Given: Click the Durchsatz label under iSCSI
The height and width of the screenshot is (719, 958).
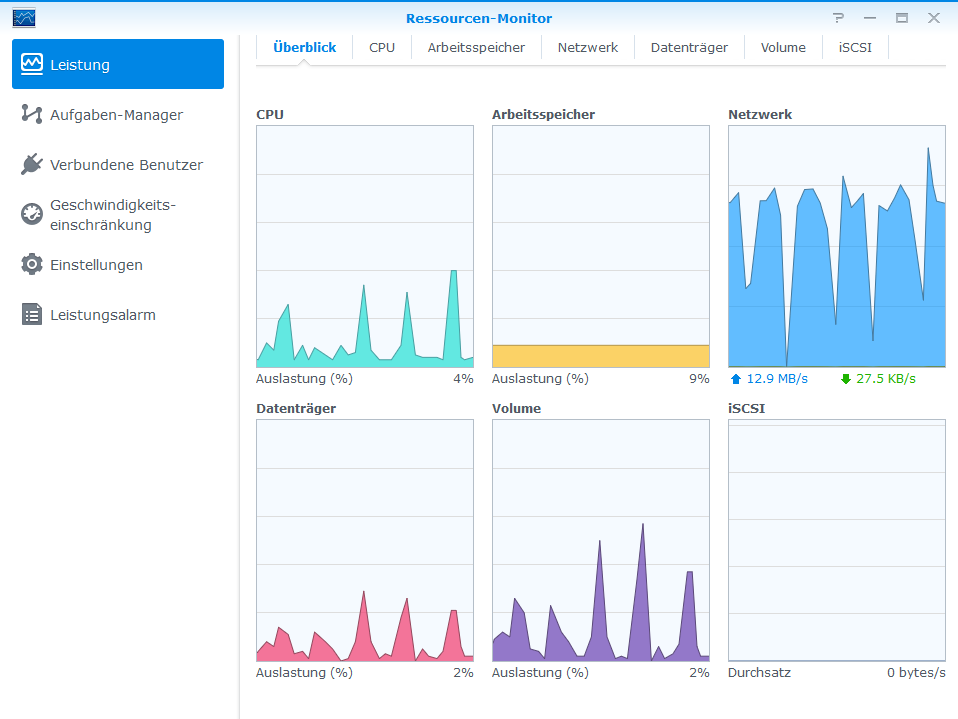Looking at the screenshot, I should 759,673.
